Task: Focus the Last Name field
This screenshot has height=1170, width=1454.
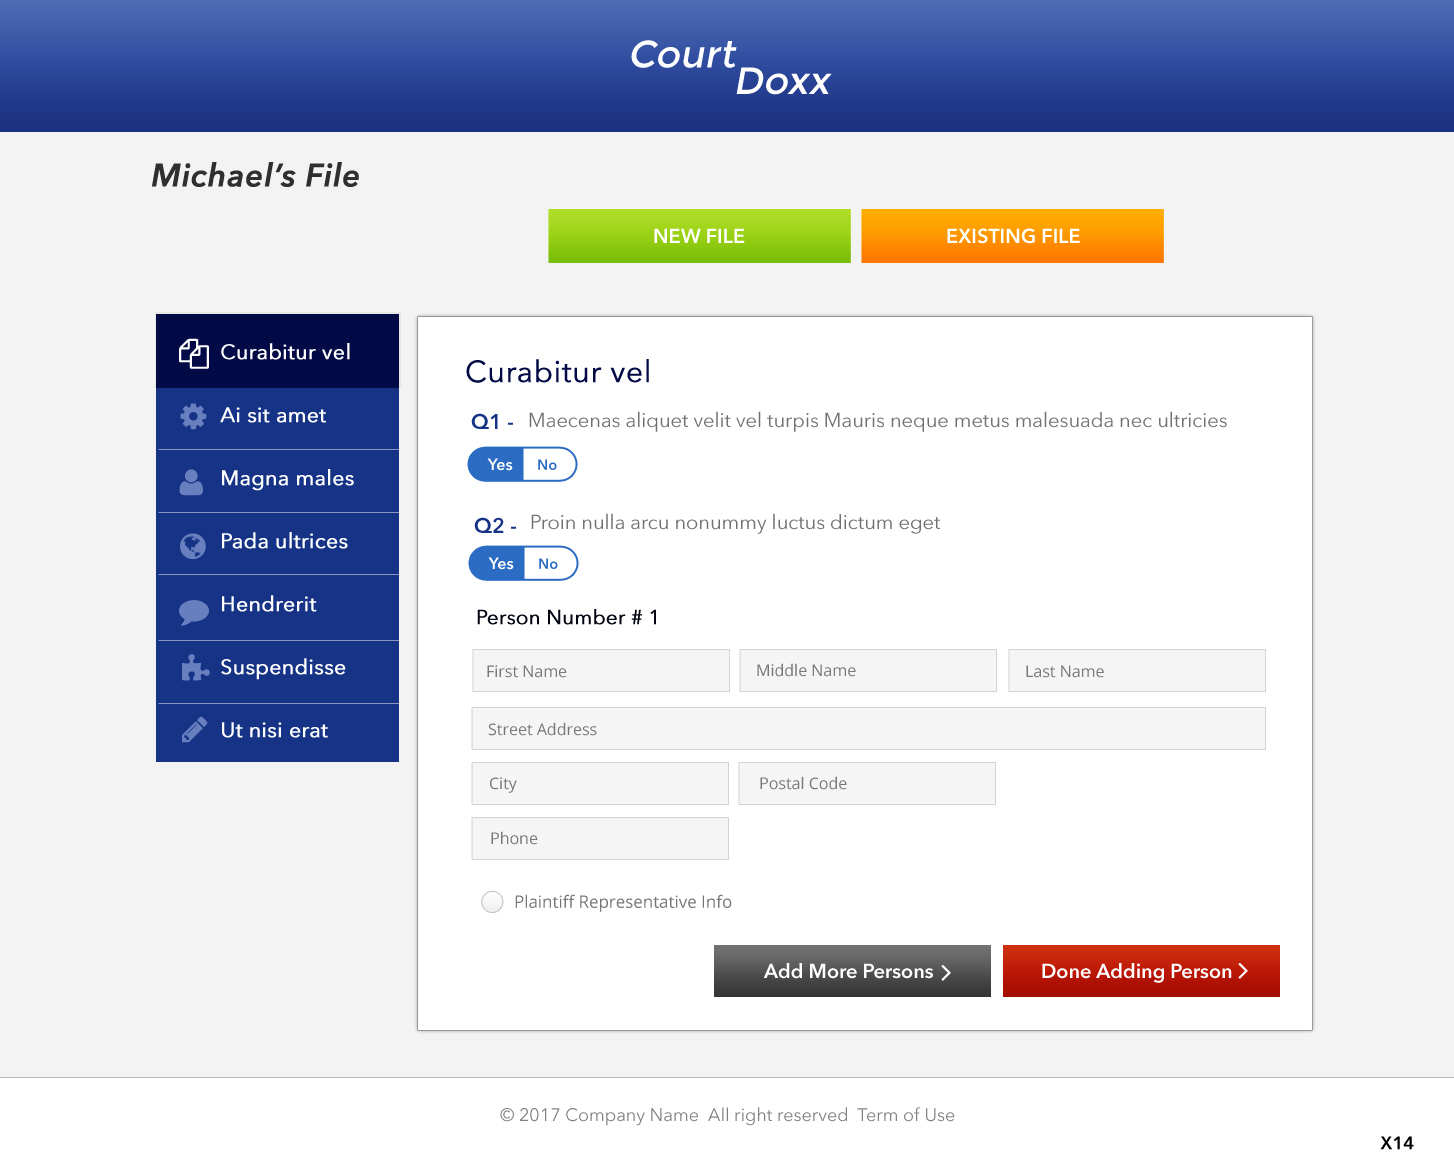Action: point(1137,671)
